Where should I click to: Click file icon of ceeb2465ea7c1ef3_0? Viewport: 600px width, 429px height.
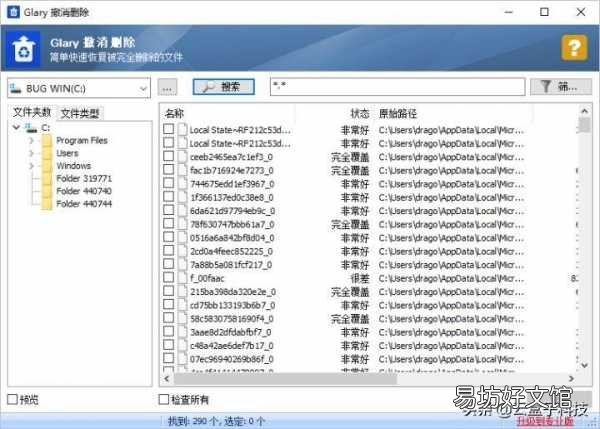click(183, 157)
